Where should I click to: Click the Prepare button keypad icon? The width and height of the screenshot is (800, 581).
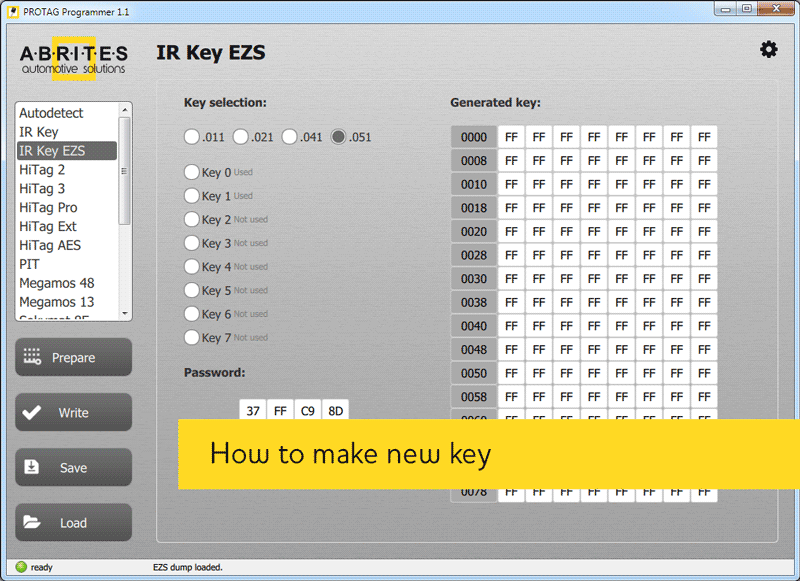[32, 357]
